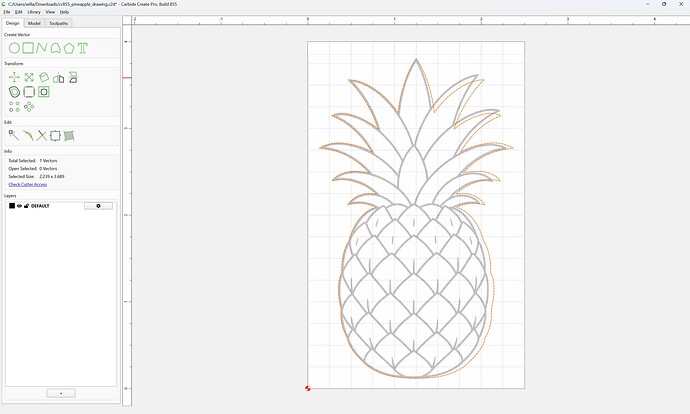Click the top center pineapple leaf tip
The width and height of the screenshot is (690, 414).
tap(416, 60)
